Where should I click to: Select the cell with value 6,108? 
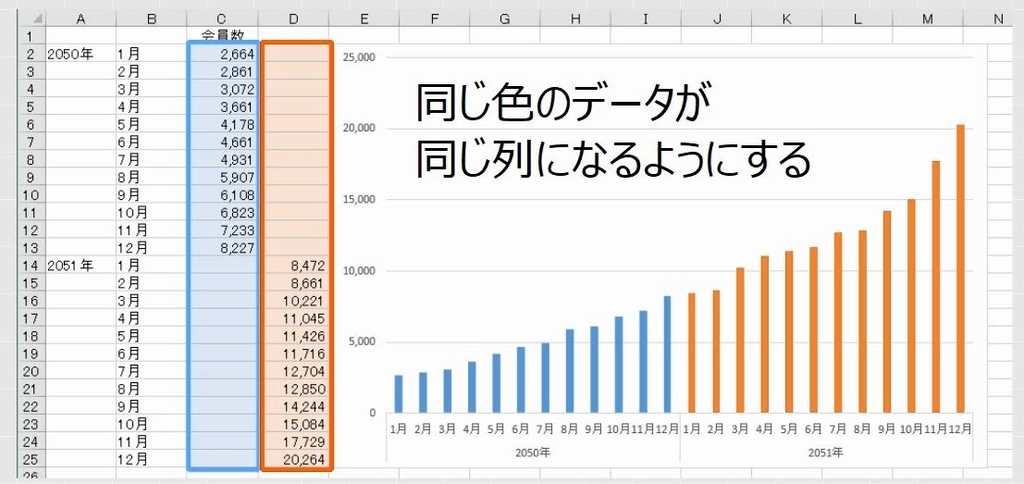click(222, 195)
